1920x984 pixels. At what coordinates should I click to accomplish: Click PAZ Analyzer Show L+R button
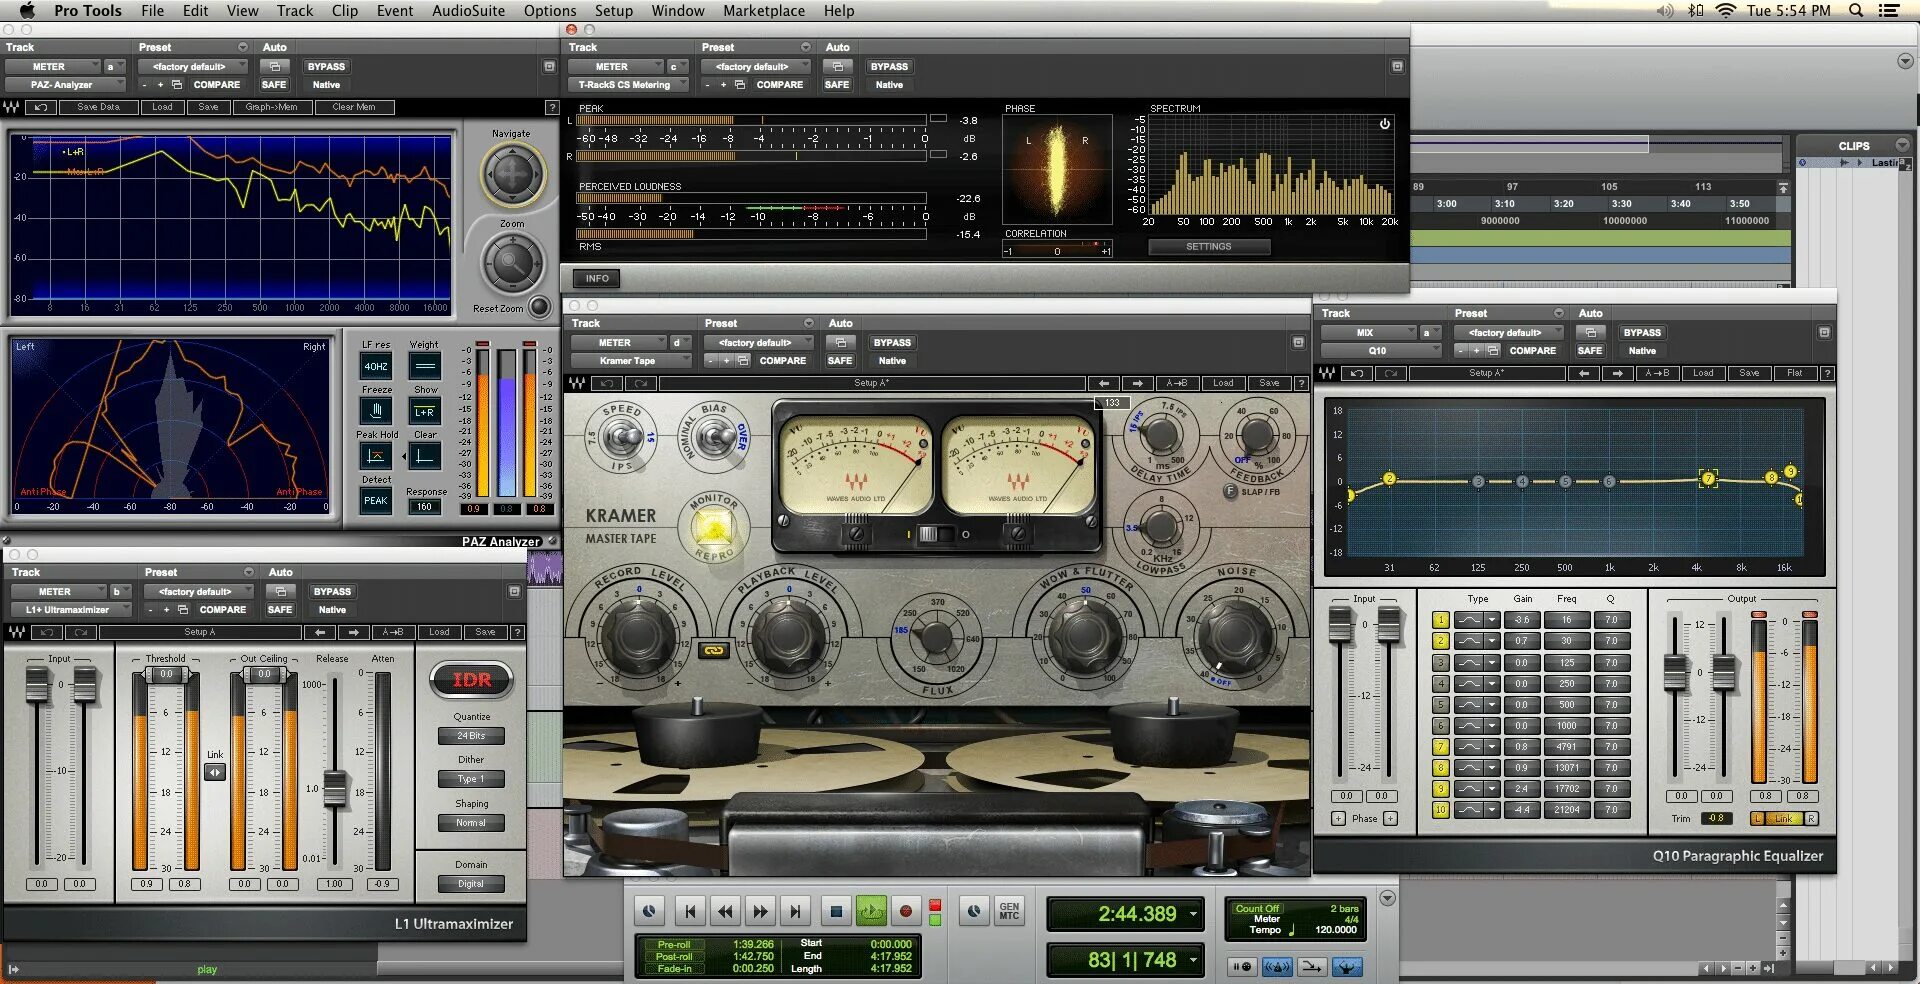[425, 411]
